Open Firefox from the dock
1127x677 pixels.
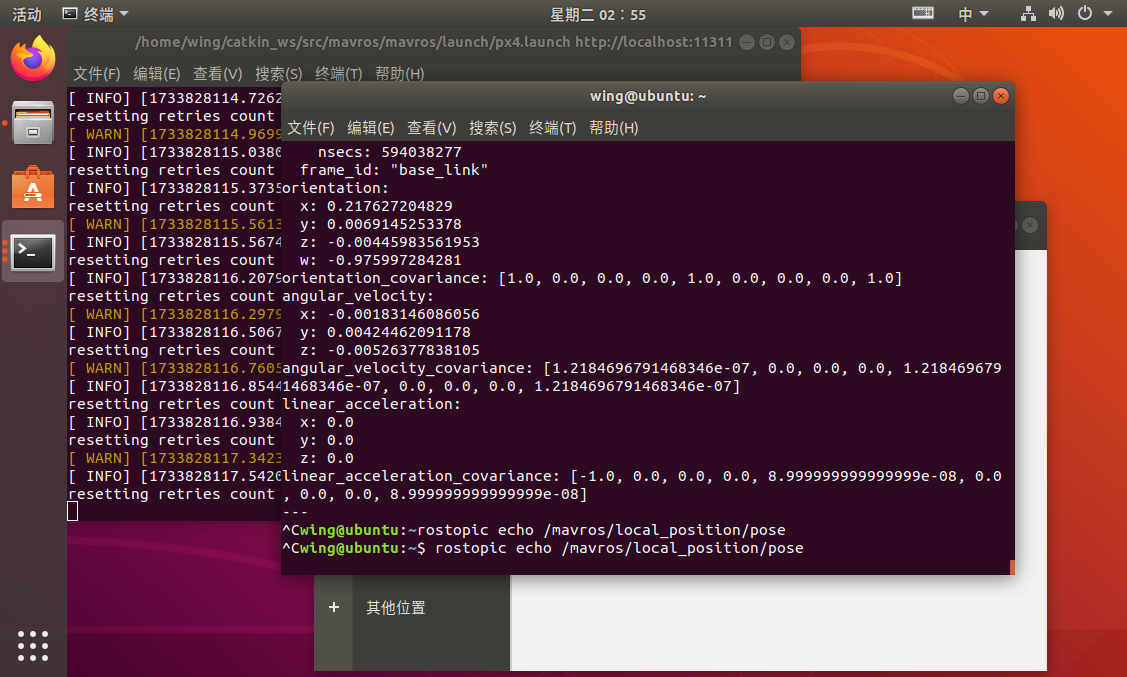(33, 59)
